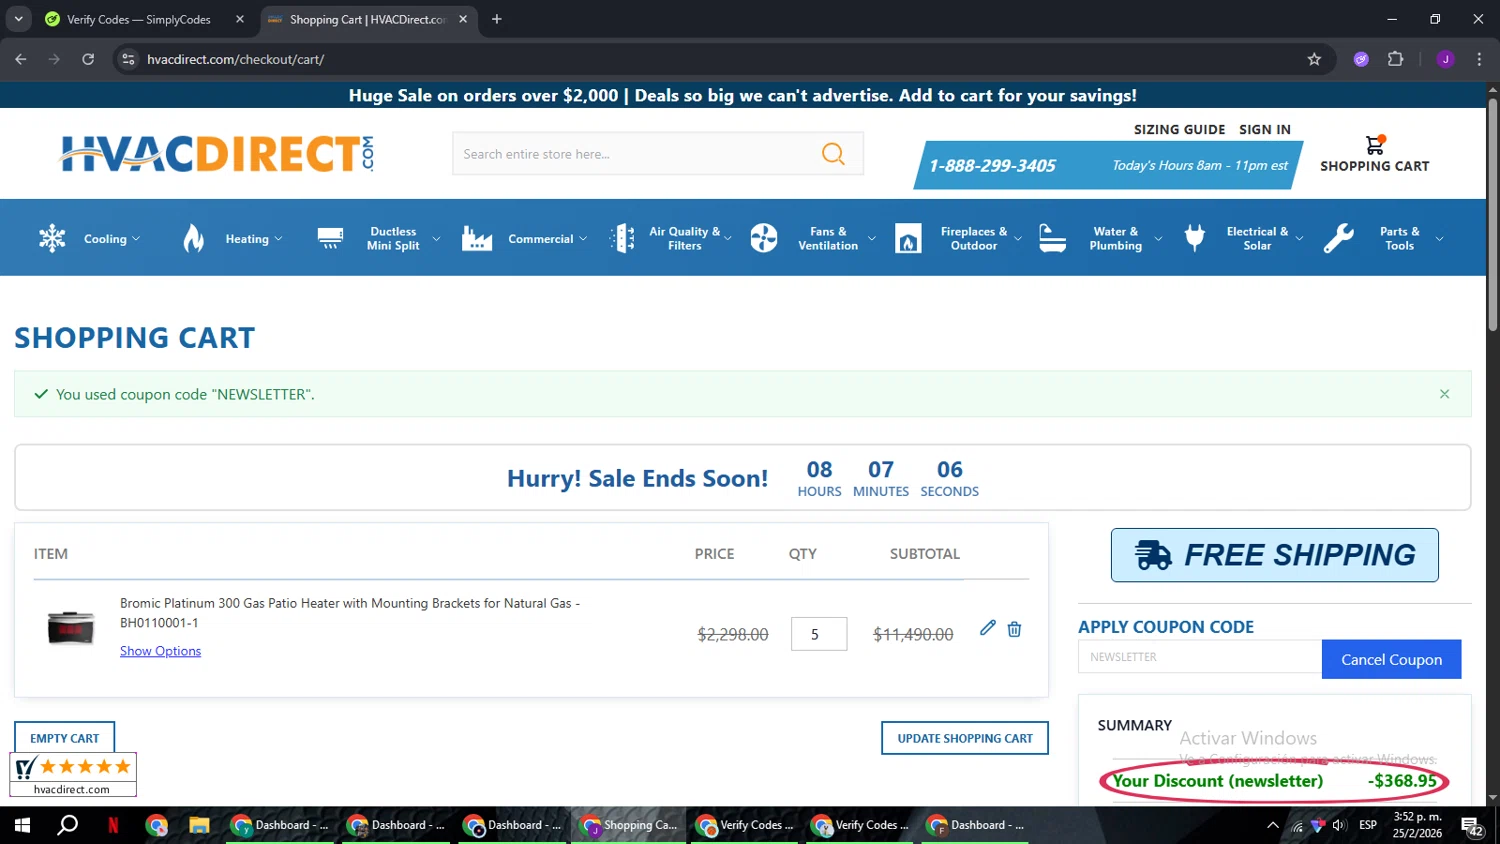Click Show Options under Bromic heater

[x=160, y=651]
